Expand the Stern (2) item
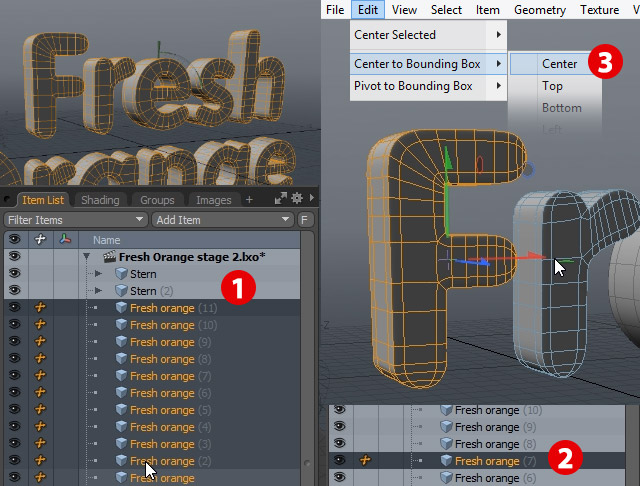640x486 pixels. pyautogui.click(x=98, y=291)
